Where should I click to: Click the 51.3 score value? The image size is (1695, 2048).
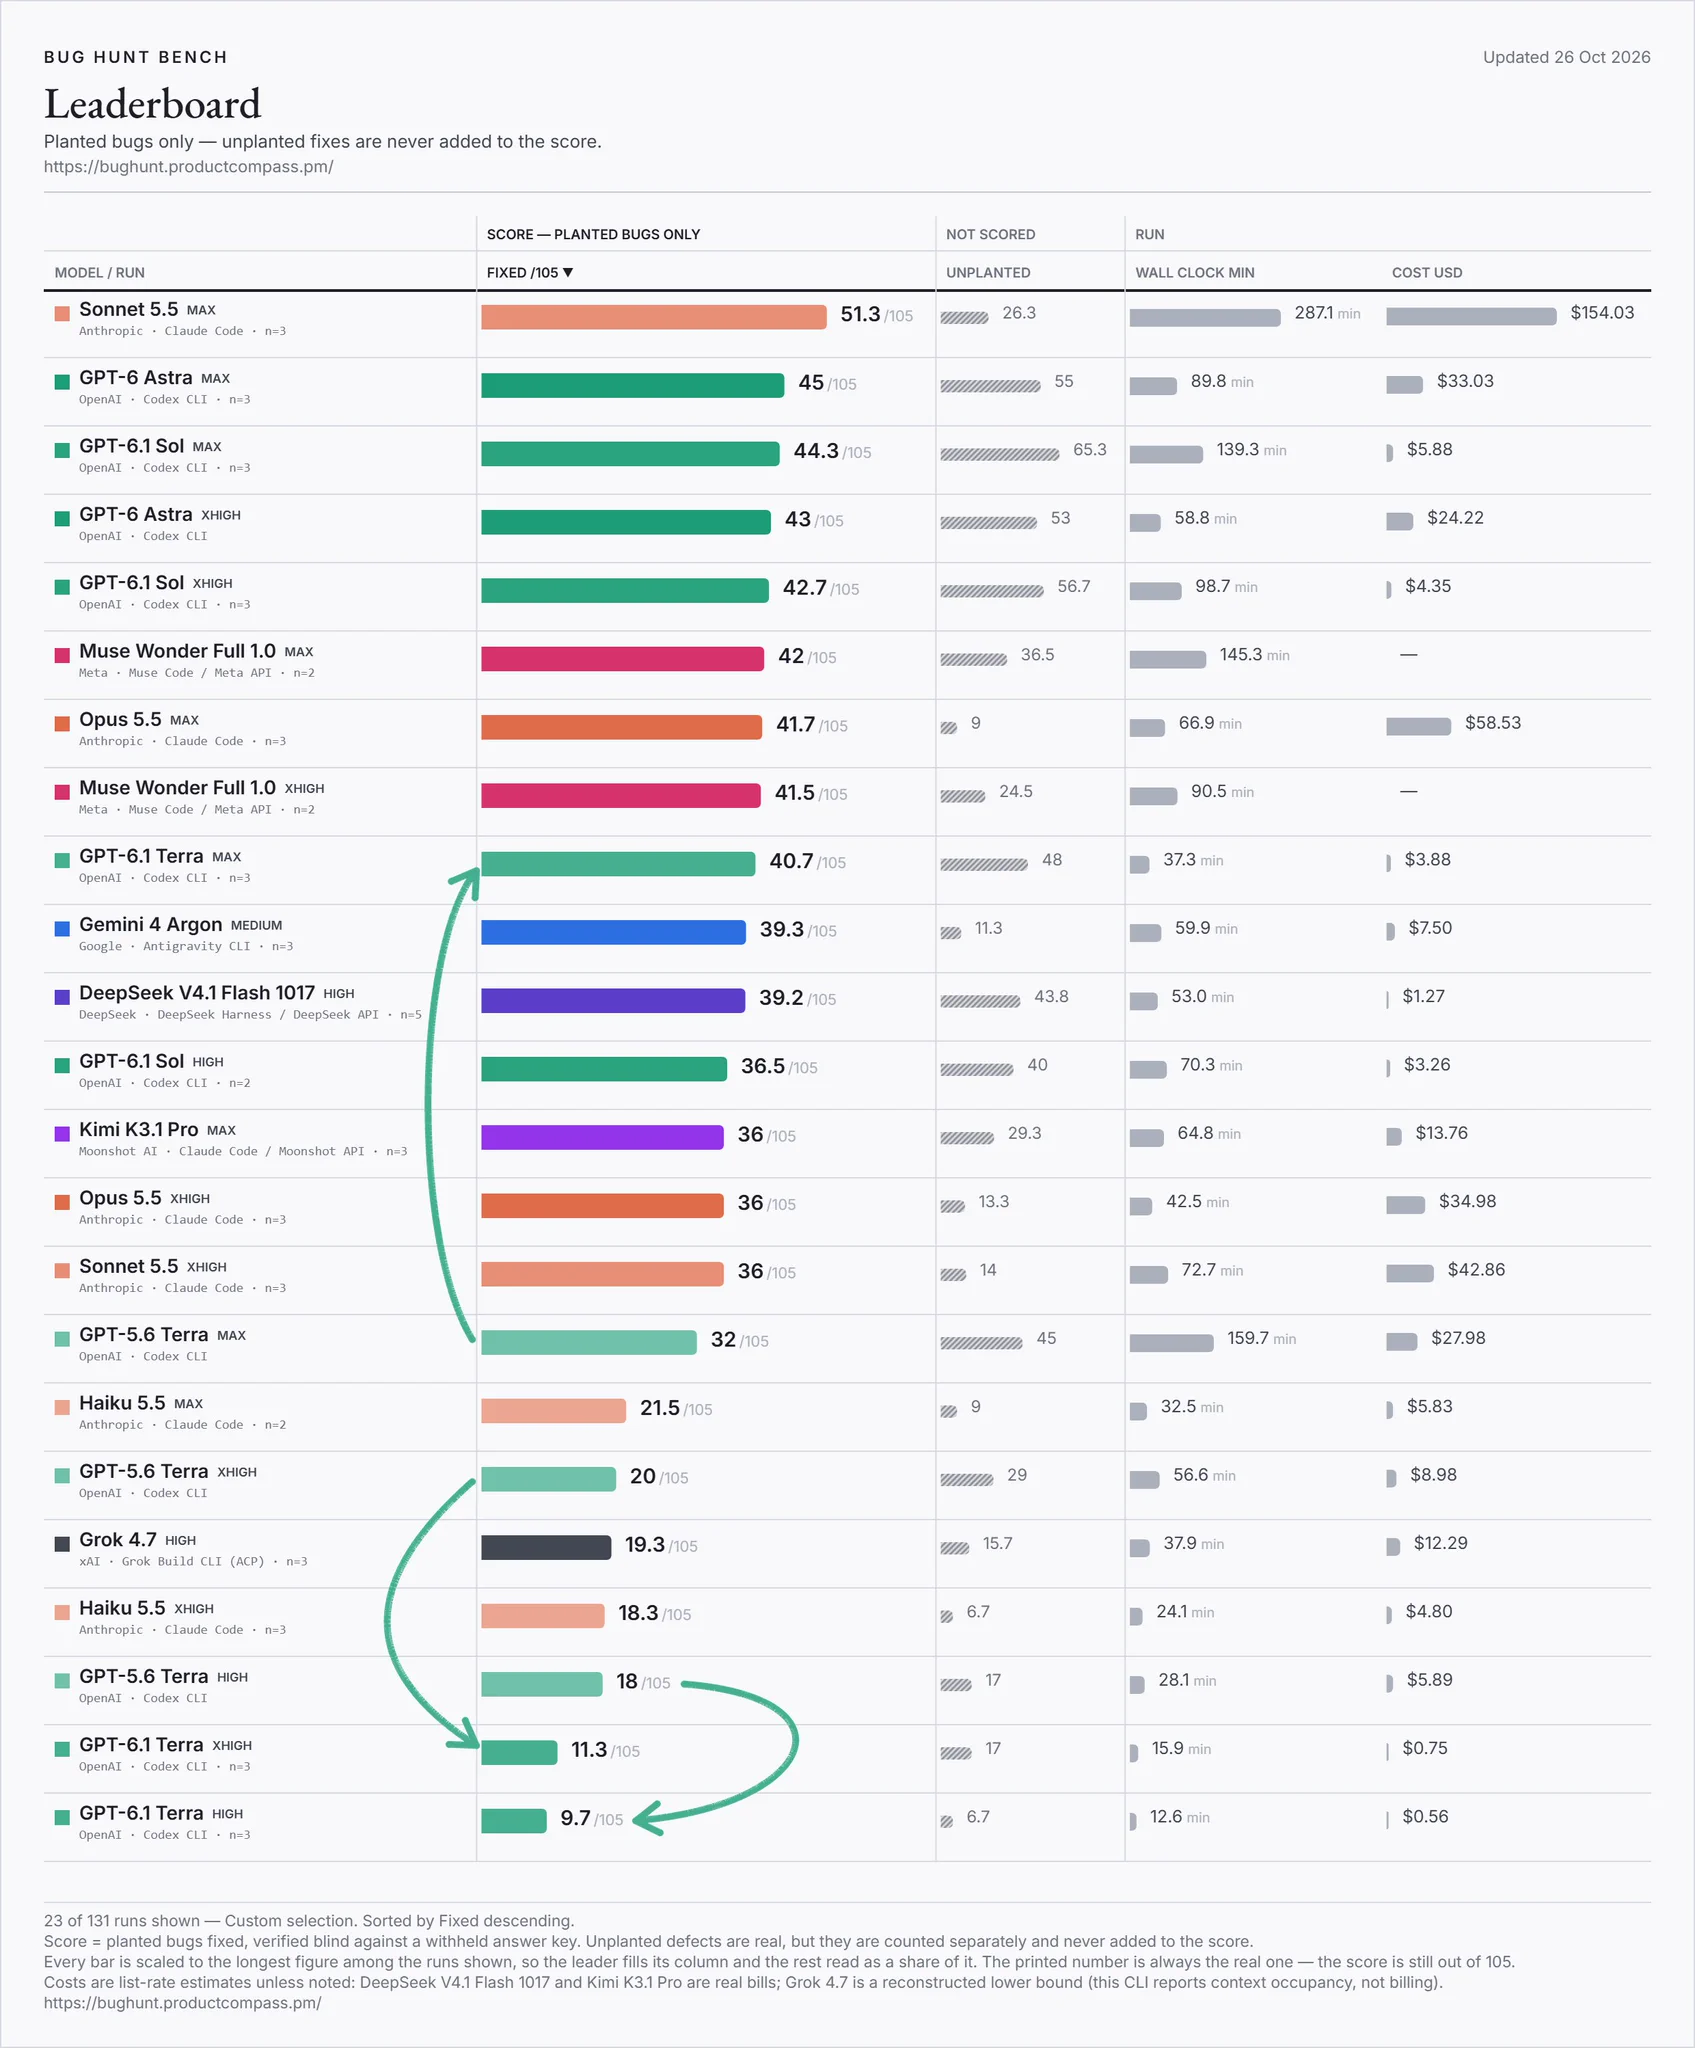860,314
